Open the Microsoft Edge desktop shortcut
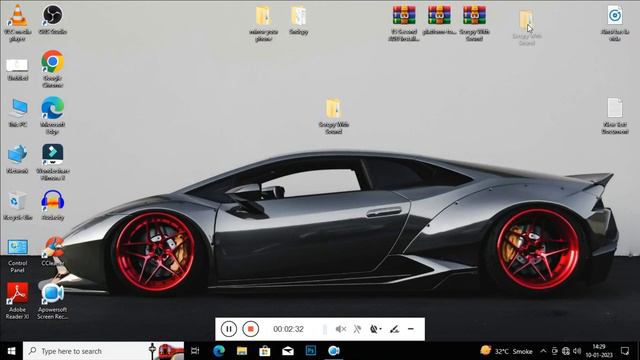The width and height of the screenshot is (640, 360). pyautogui.click(x=53, y=116)
